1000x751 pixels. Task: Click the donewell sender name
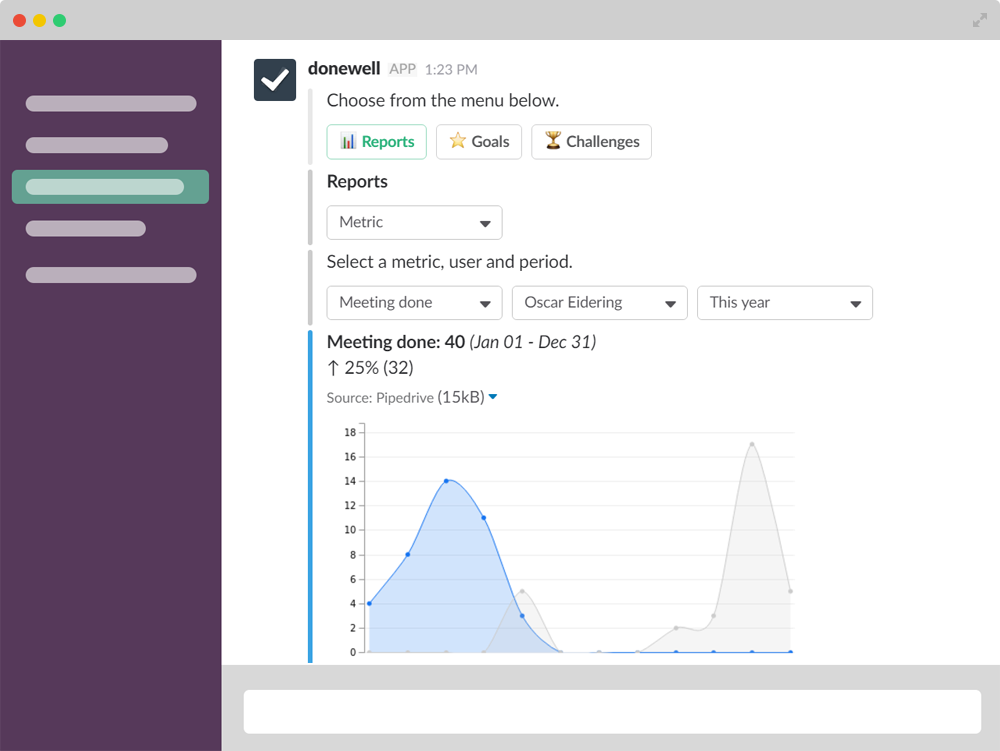(344, 69)
